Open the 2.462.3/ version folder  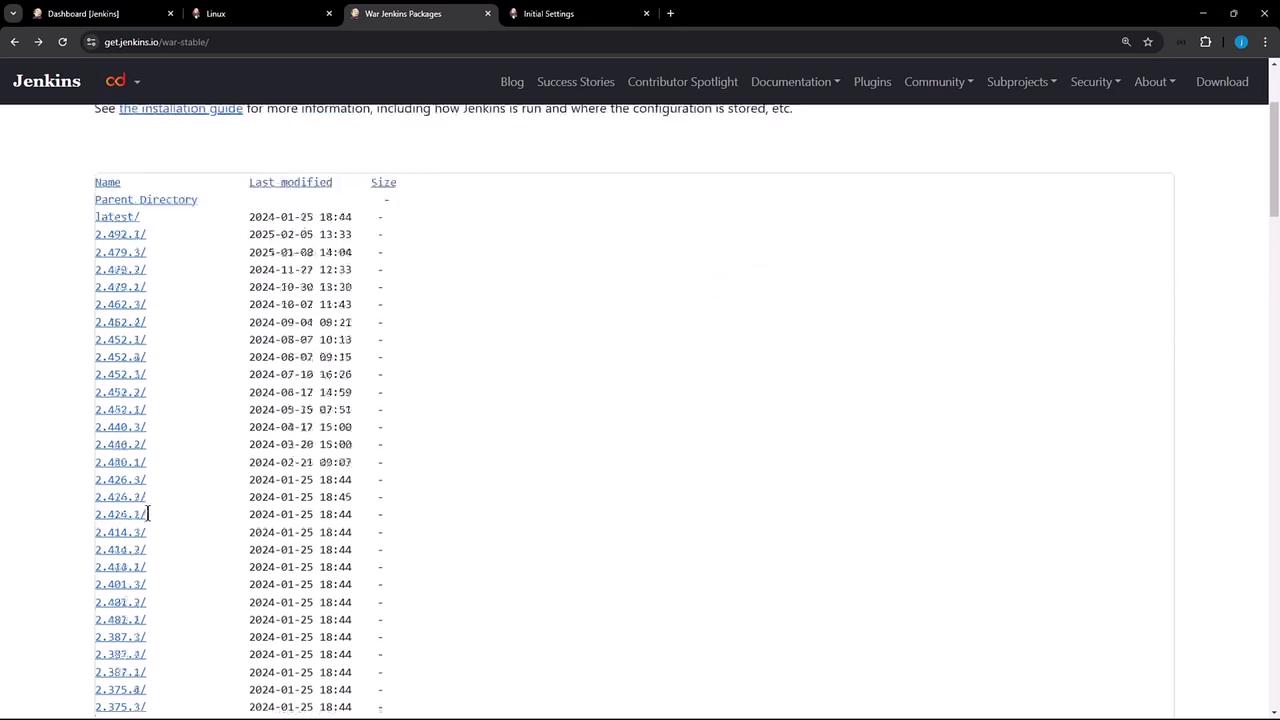(x=120, y=304)
